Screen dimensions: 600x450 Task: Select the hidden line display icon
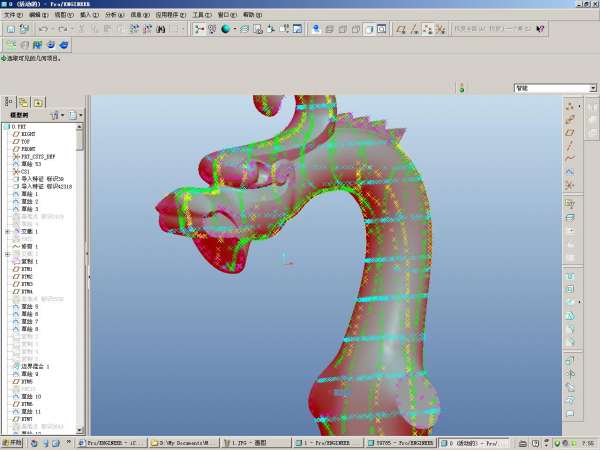point(342,29)
